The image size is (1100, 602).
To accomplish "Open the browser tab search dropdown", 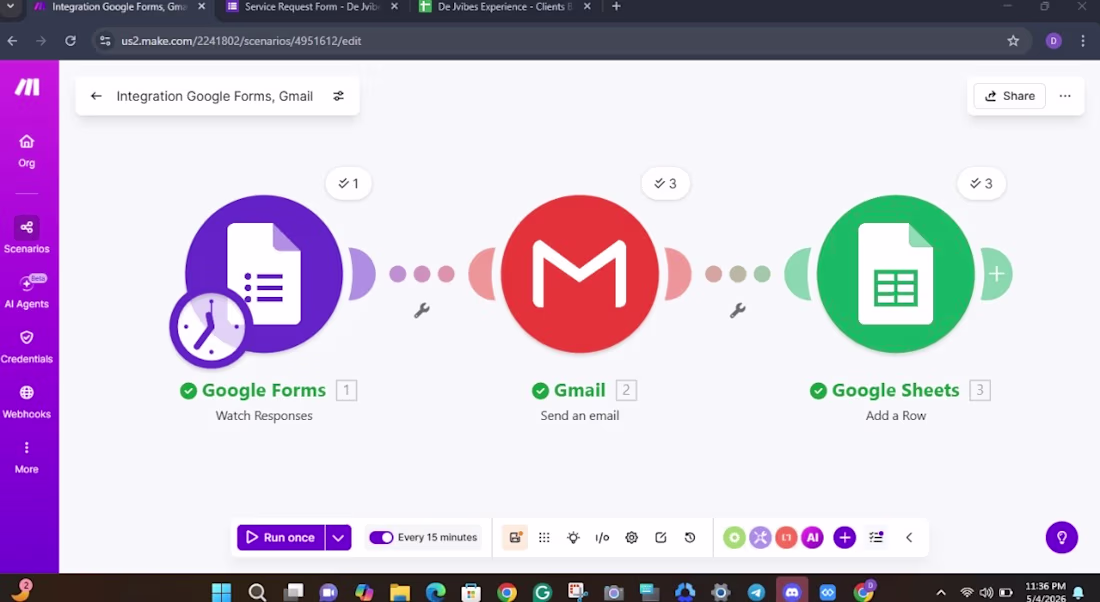I will click(11, 6).
